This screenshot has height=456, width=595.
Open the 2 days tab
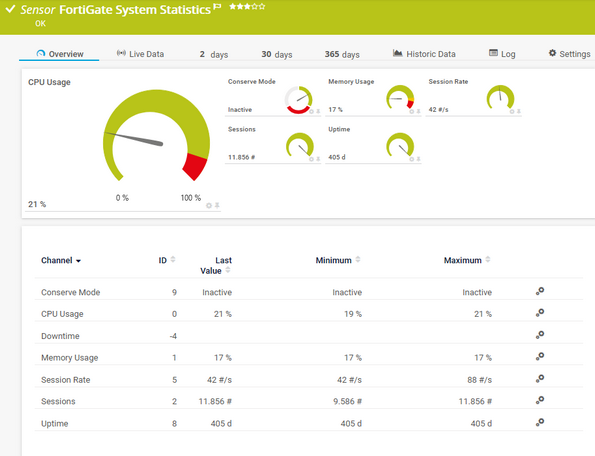coord(214,54)
